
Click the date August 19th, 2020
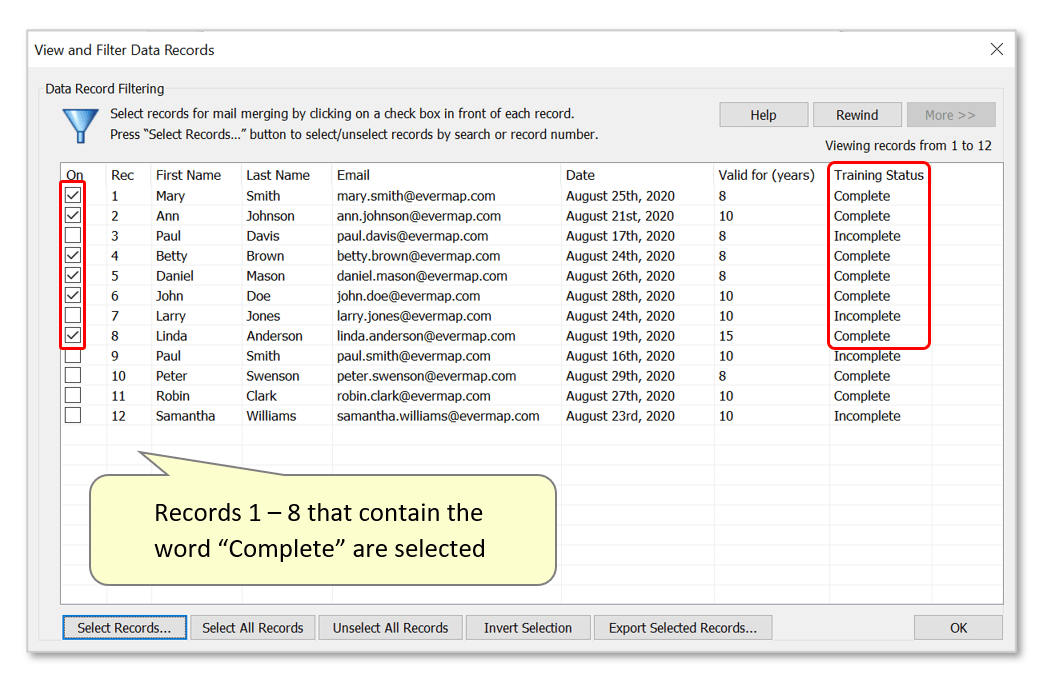pos(620,336)
